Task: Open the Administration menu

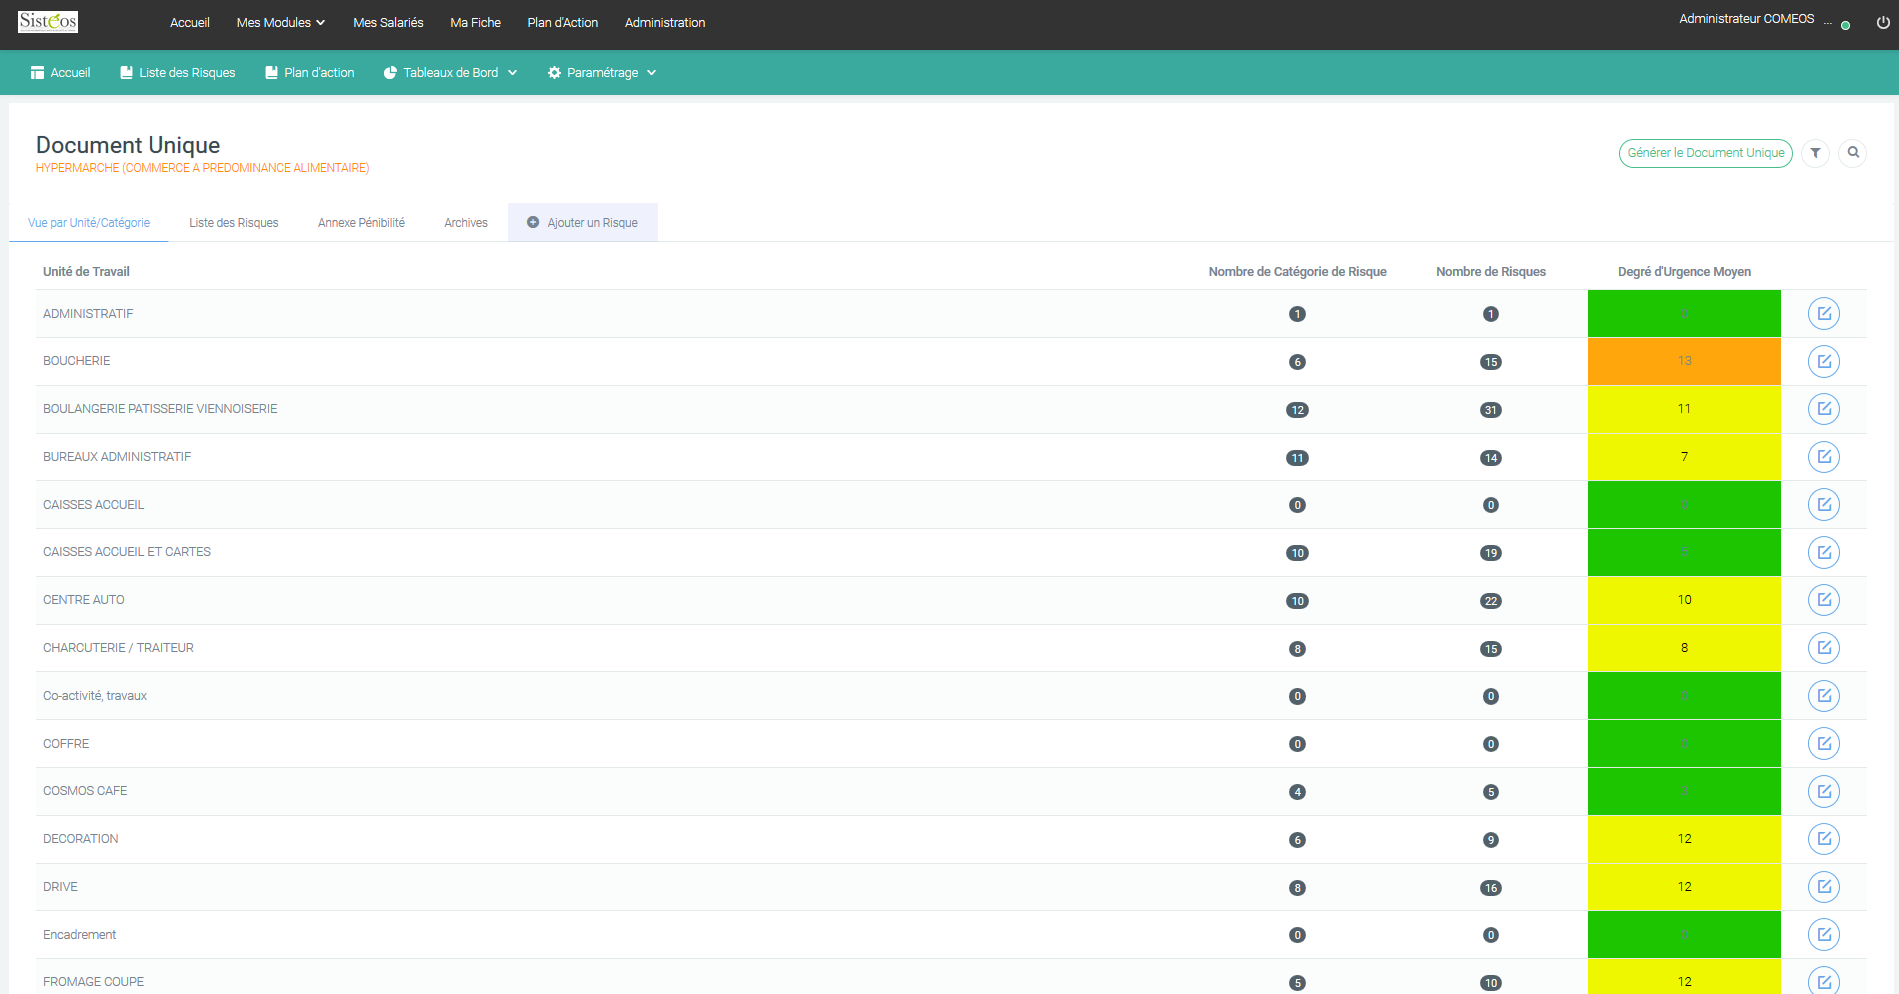Action: point(665,23)
